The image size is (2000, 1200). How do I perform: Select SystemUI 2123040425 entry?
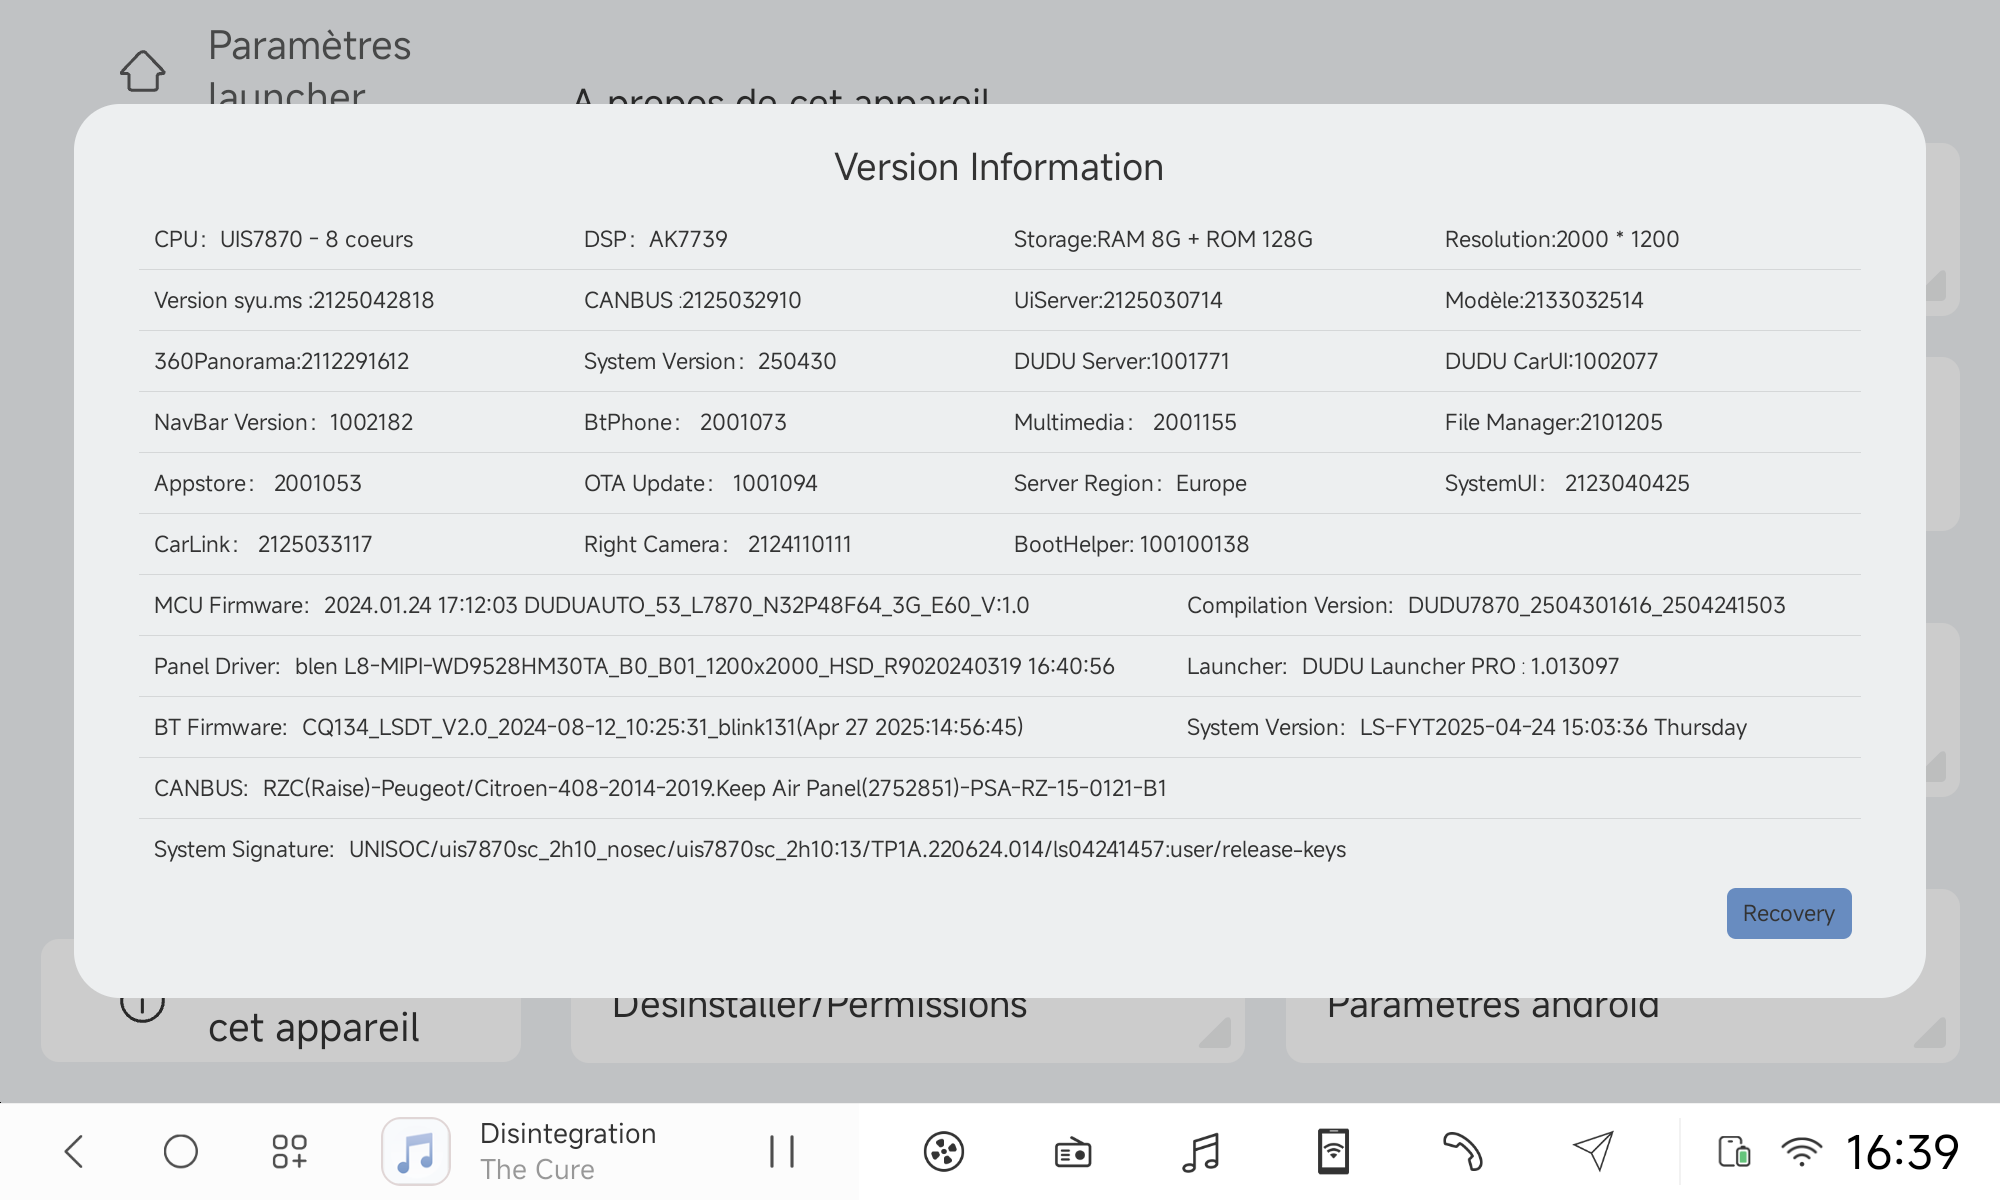tap(1567, 483)
